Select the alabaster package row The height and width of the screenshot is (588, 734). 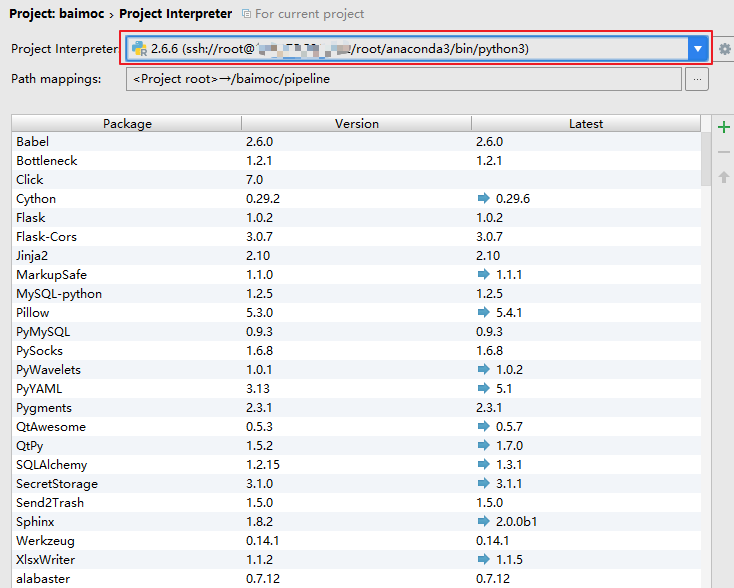(356, 579)
